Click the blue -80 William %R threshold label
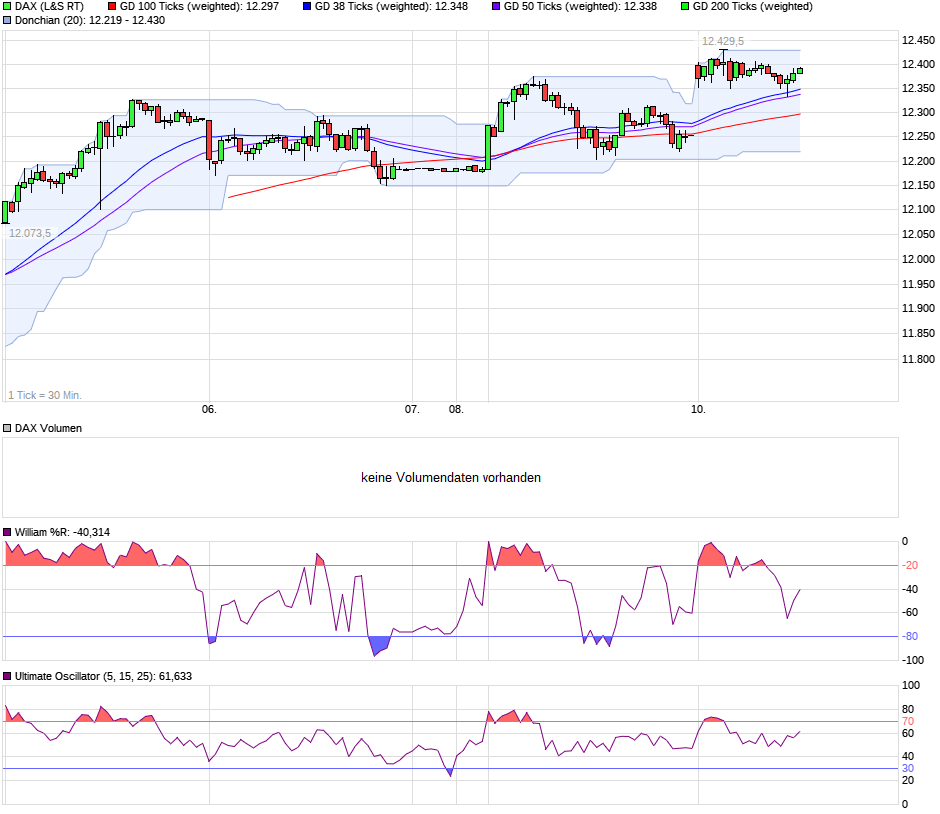 [910, 636]
